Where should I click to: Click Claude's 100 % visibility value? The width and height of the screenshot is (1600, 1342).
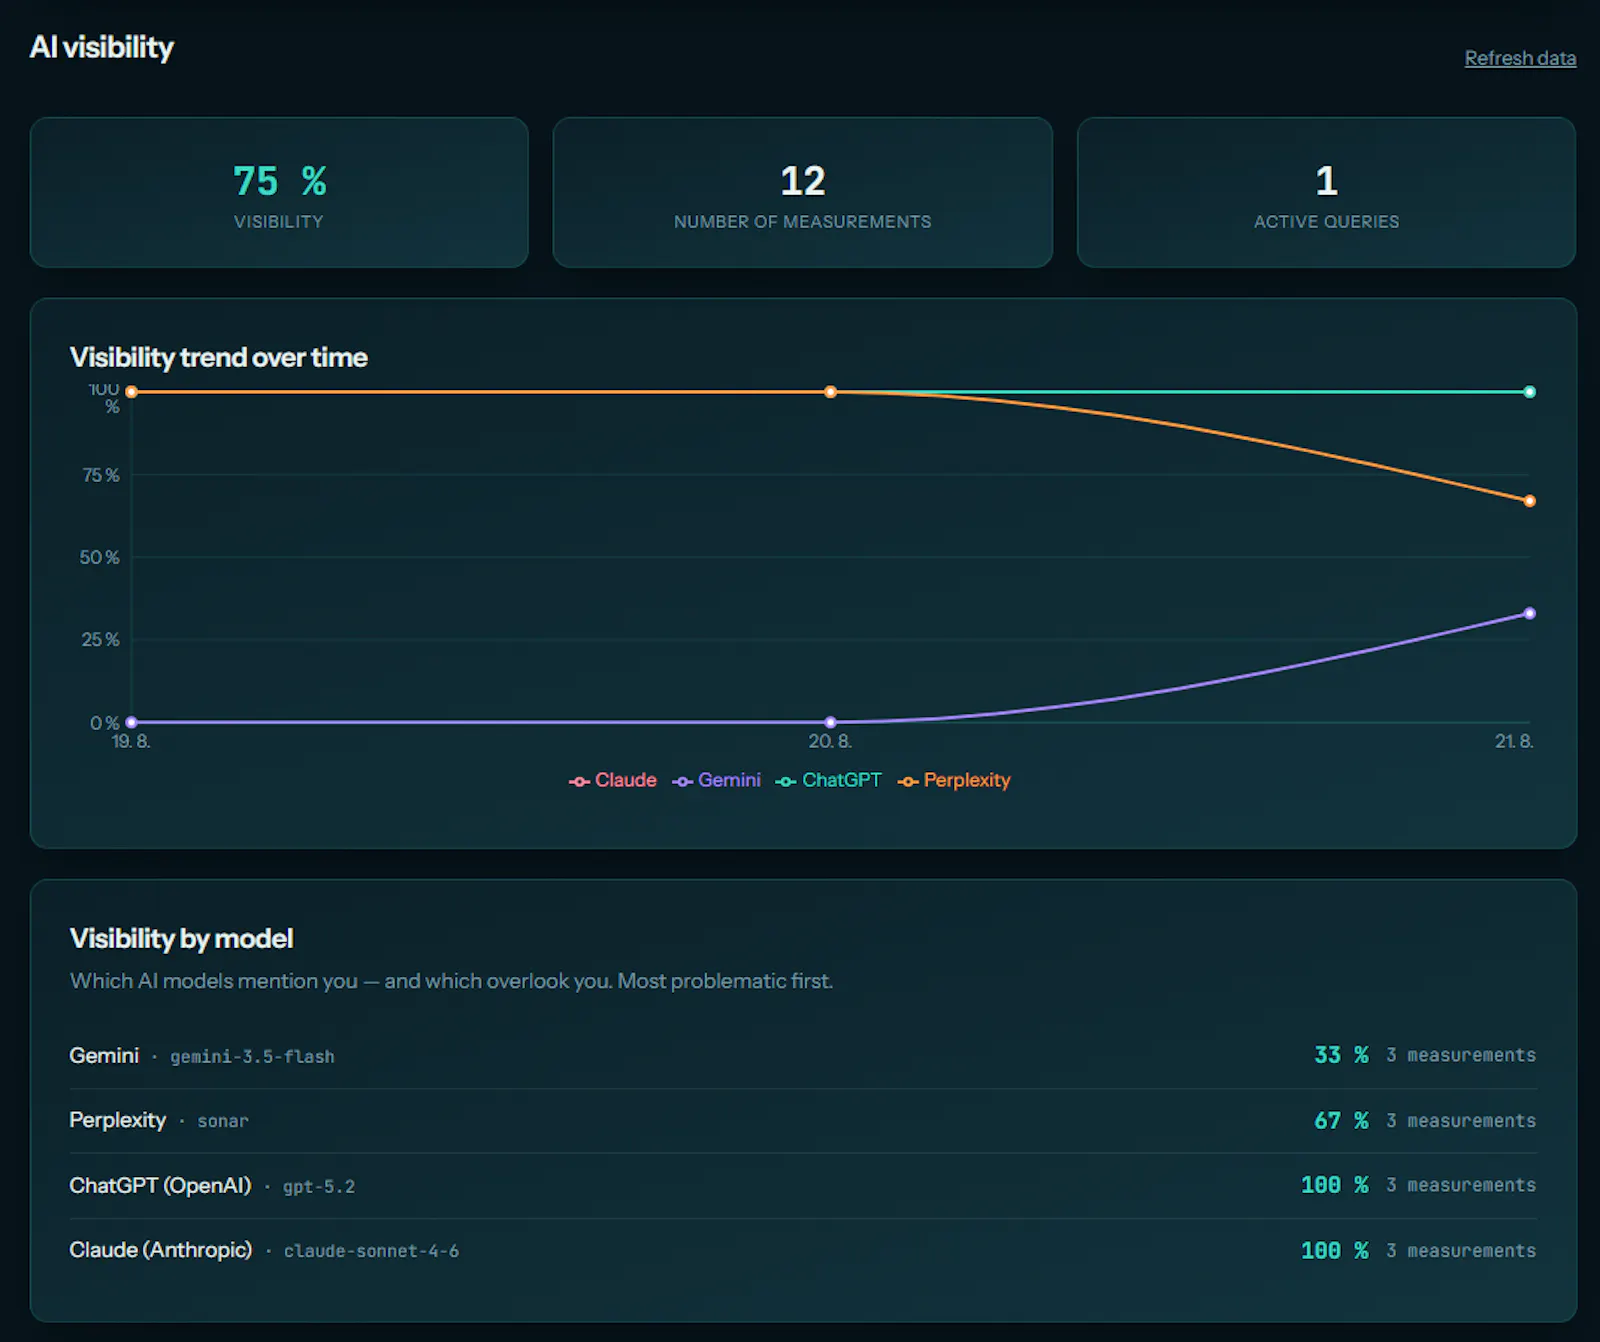pyautogui.click(x=1335, y=1251)
